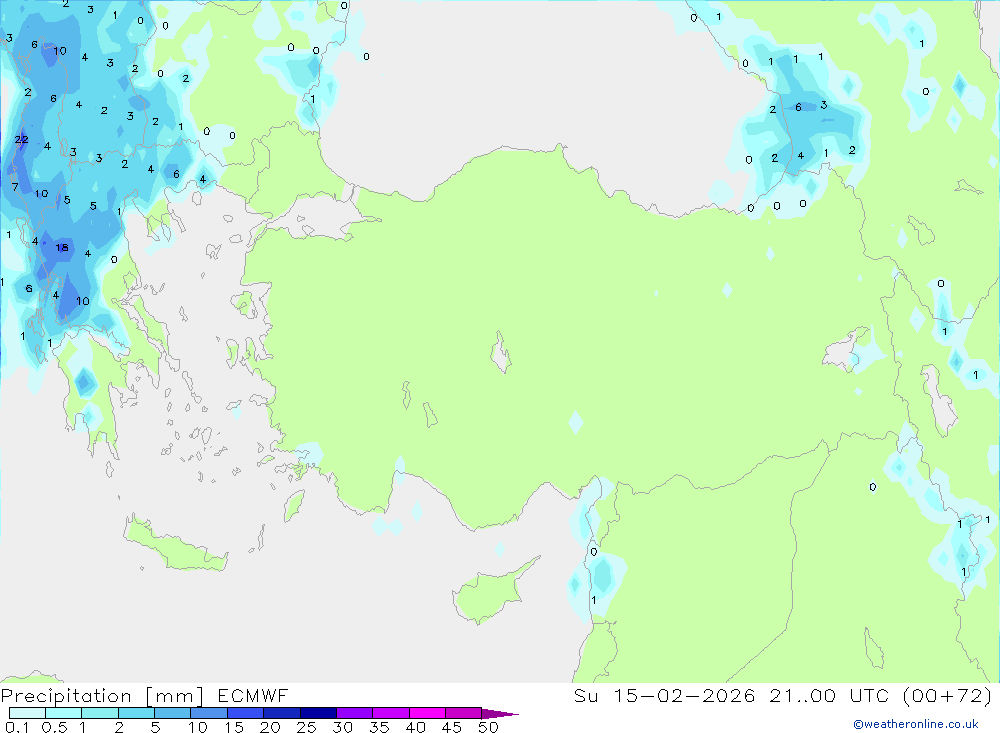Click the 'Precipitation [mm]' title text
Screen dimensions: 1000x733
102,696
